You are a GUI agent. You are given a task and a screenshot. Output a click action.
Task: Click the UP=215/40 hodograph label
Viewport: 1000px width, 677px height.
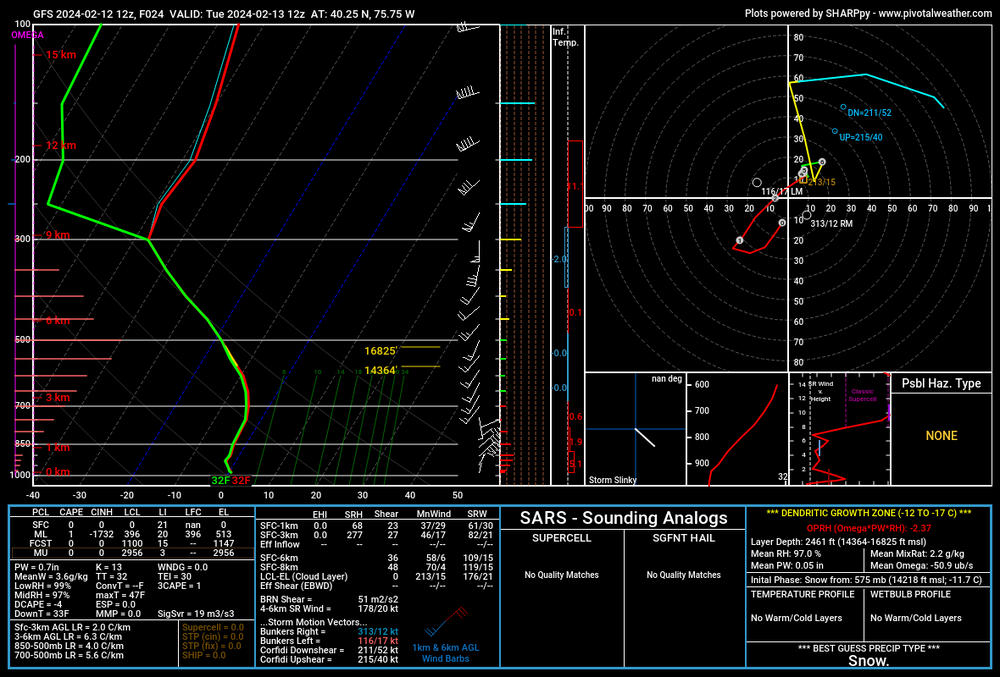pos(861,137)
